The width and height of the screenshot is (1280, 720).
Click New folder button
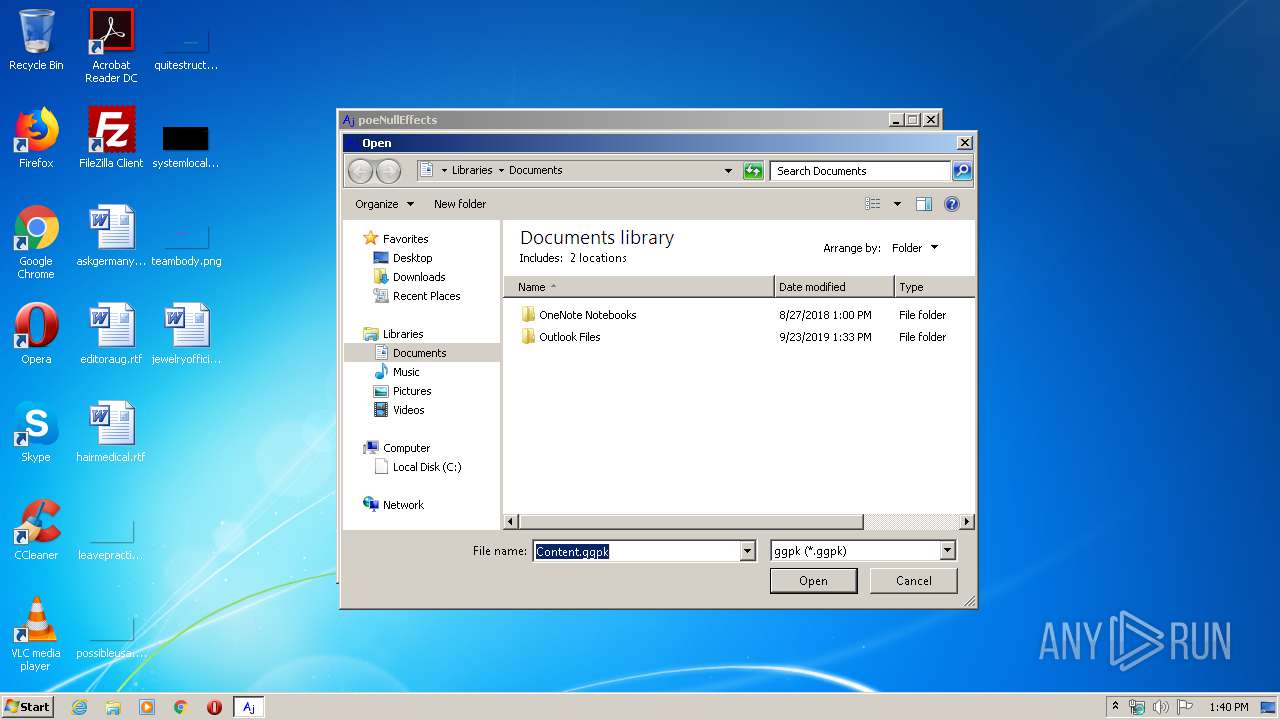(x=460, y=204)
